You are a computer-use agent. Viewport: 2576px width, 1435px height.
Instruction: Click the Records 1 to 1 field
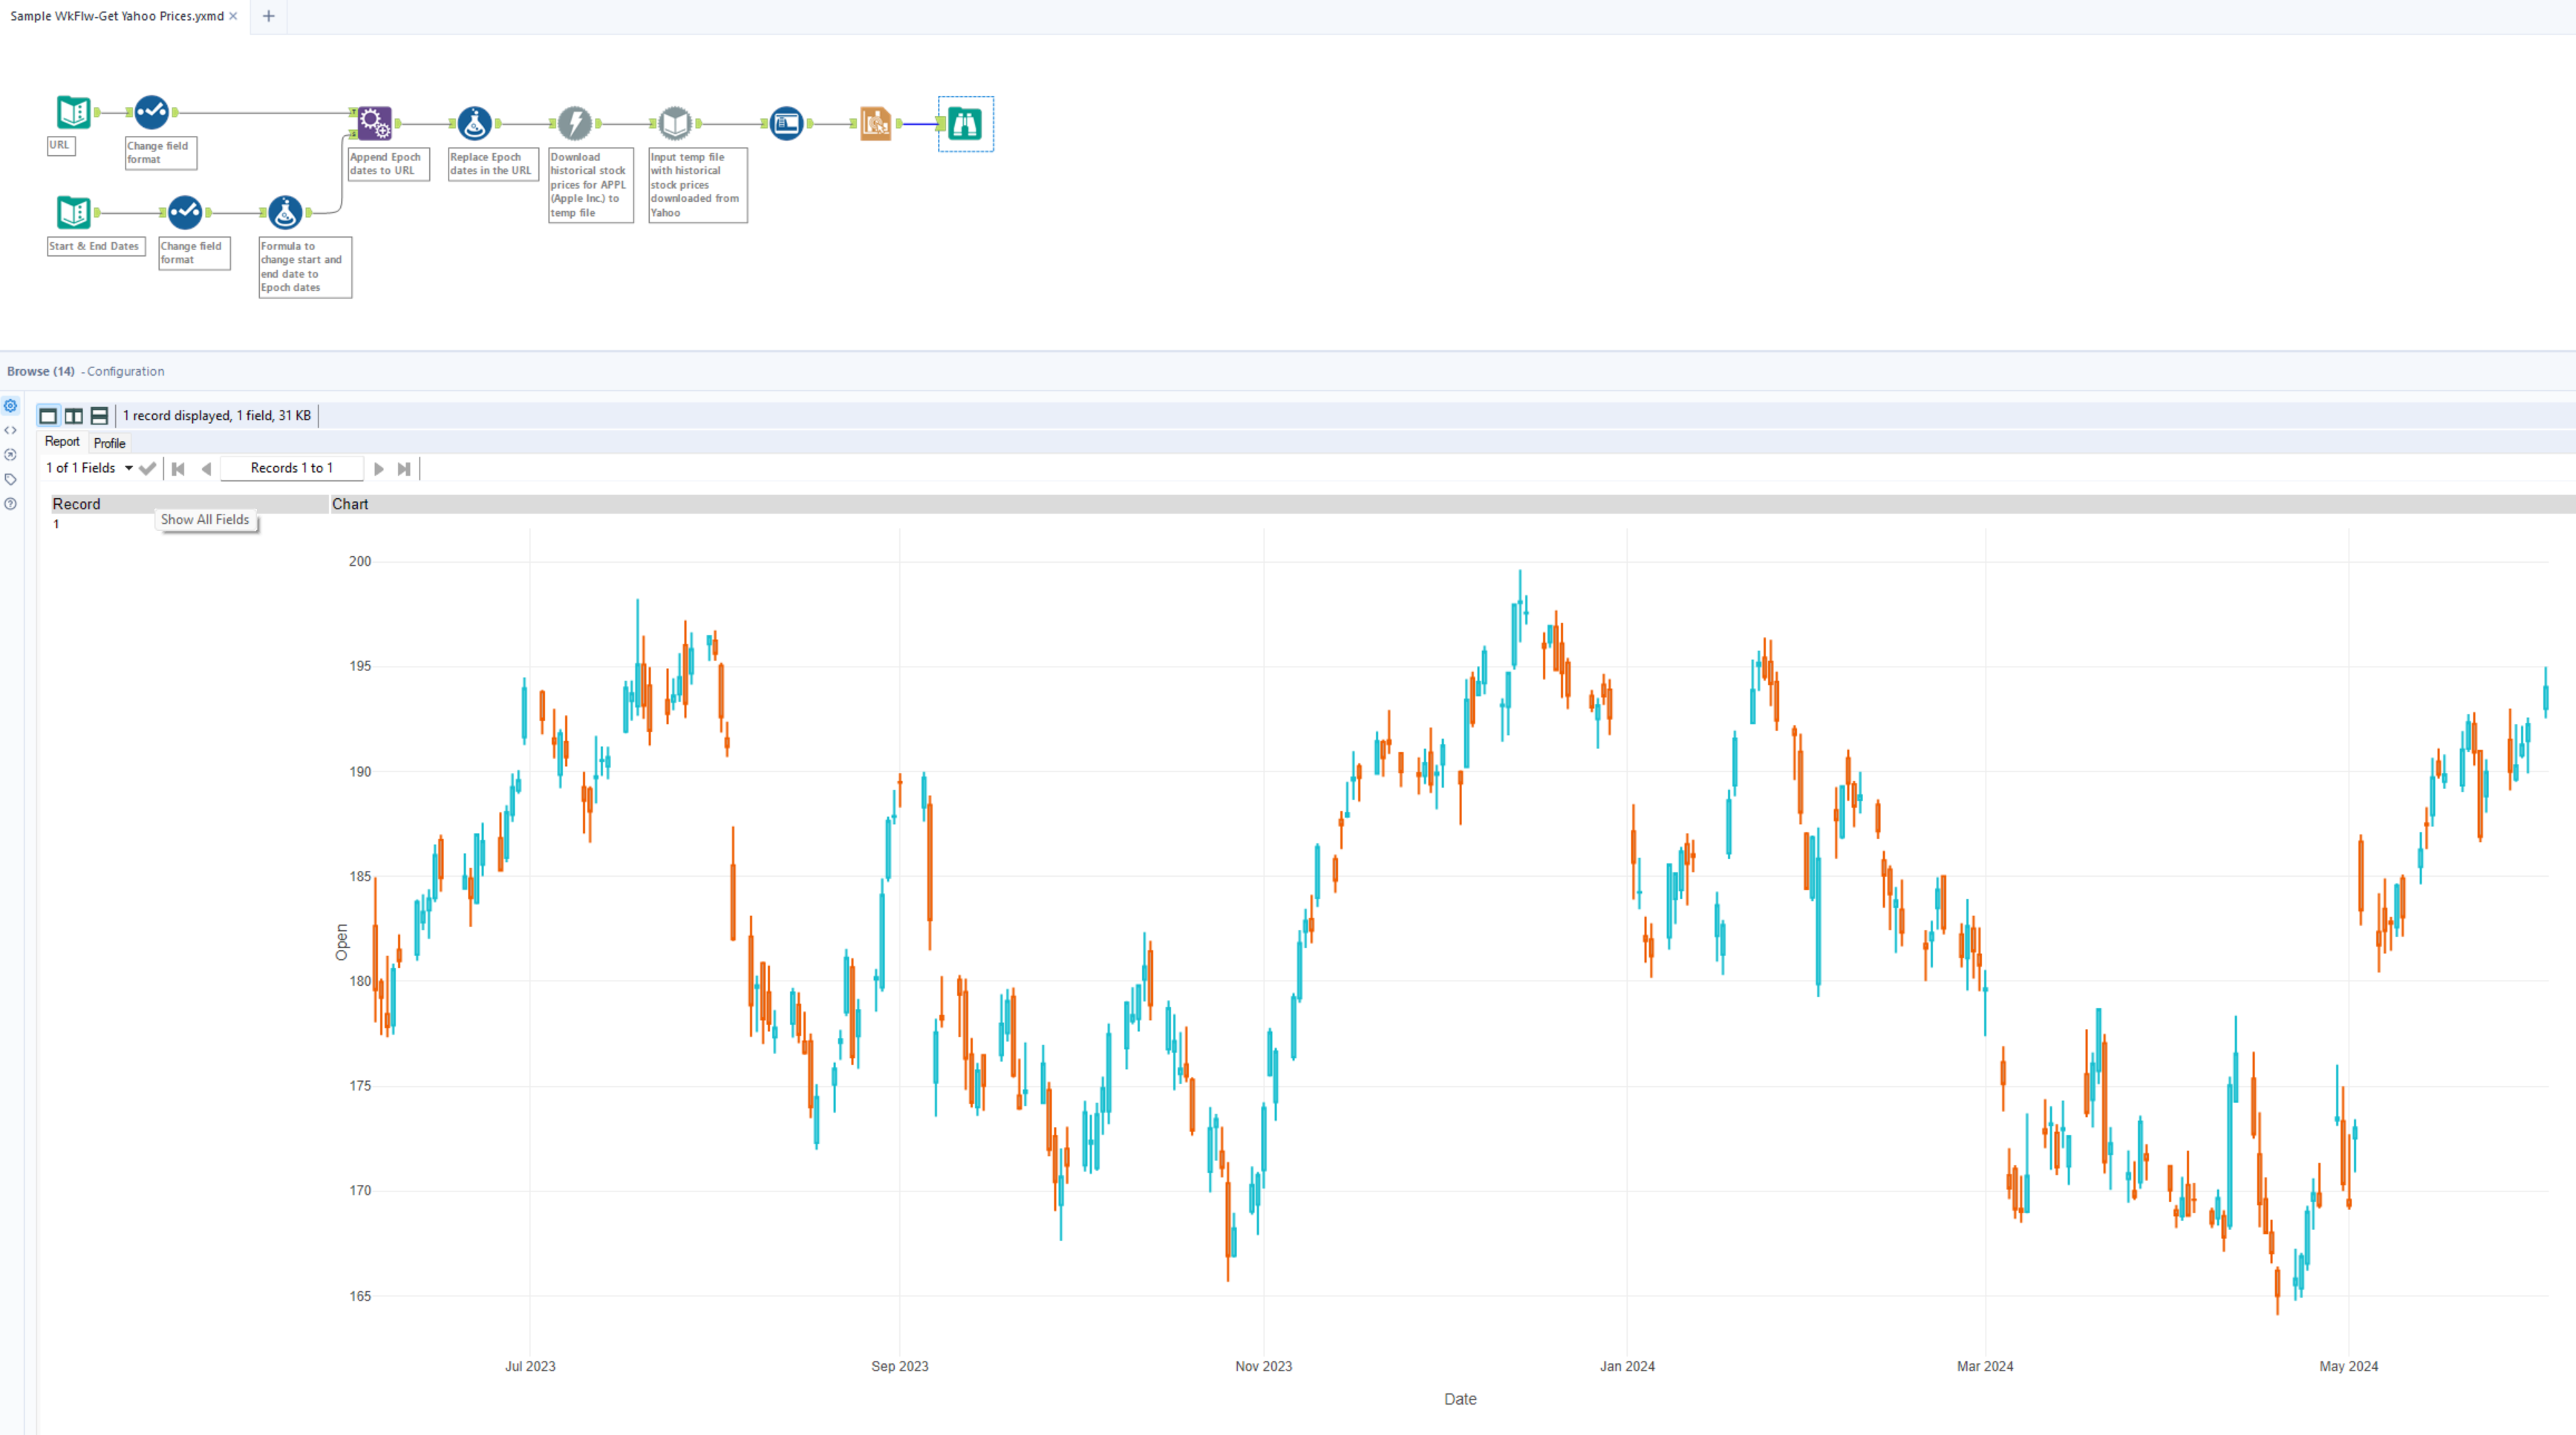[x=292, y=467]
